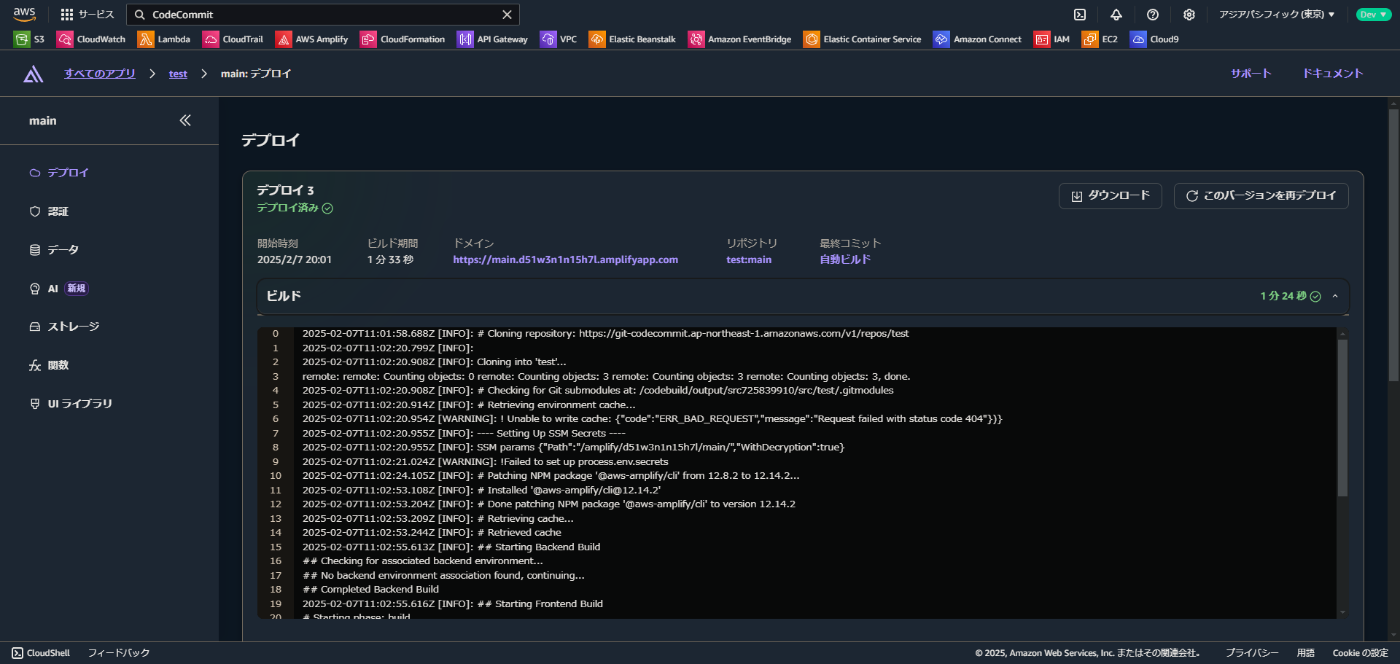The height and width of the screenshot is (664, 1400).
Task: Open the 自動ビルド commit link
Action: [845, 260]
